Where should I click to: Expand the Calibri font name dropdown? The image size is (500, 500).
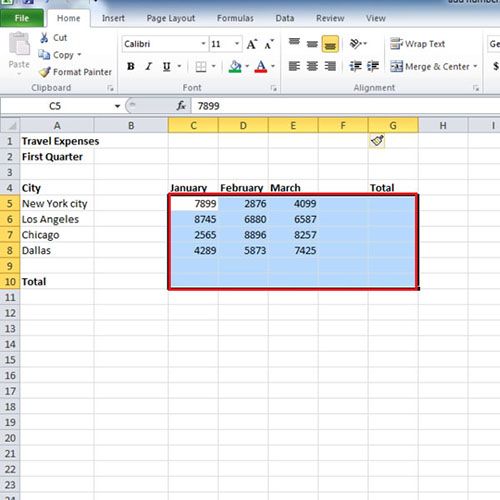(x=203, y=44)
